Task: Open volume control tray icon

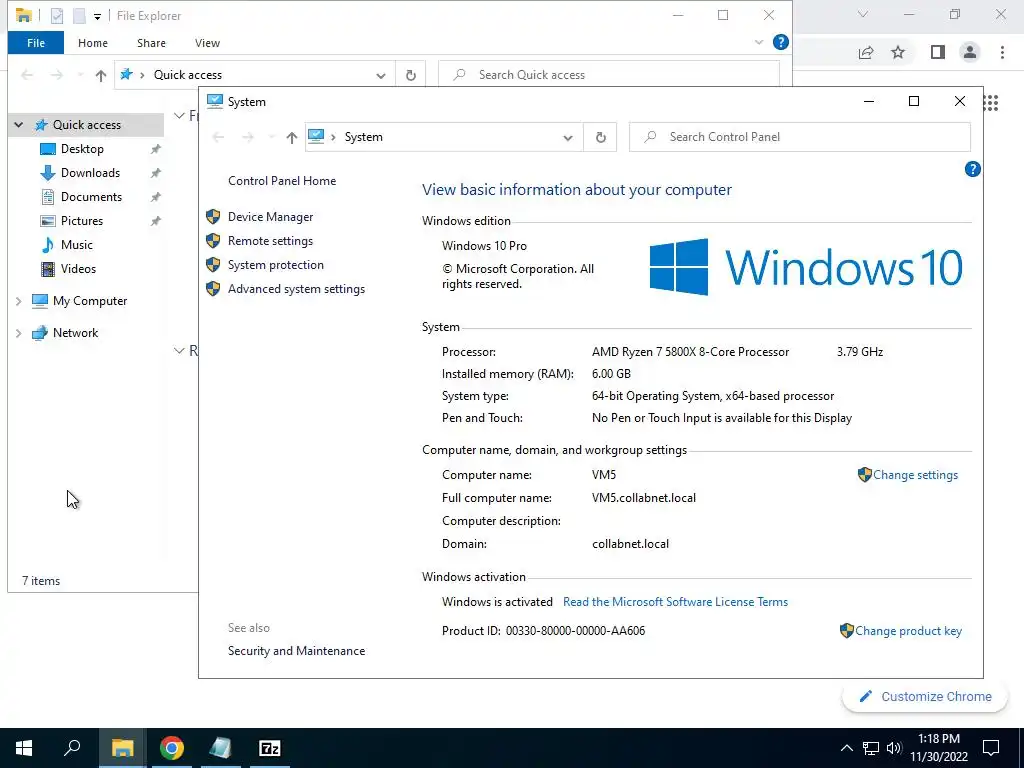Action: 894,748
